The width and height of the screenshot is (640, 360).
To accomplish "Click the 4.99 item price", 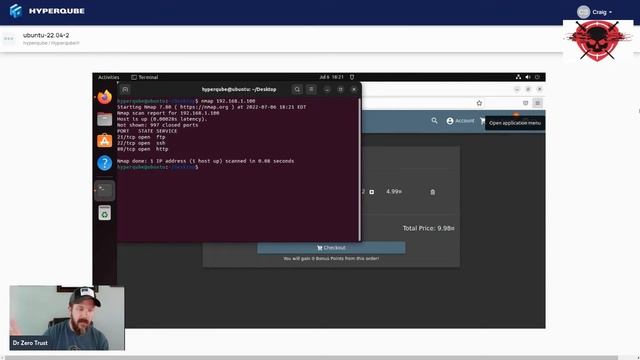I will point(394,191).
